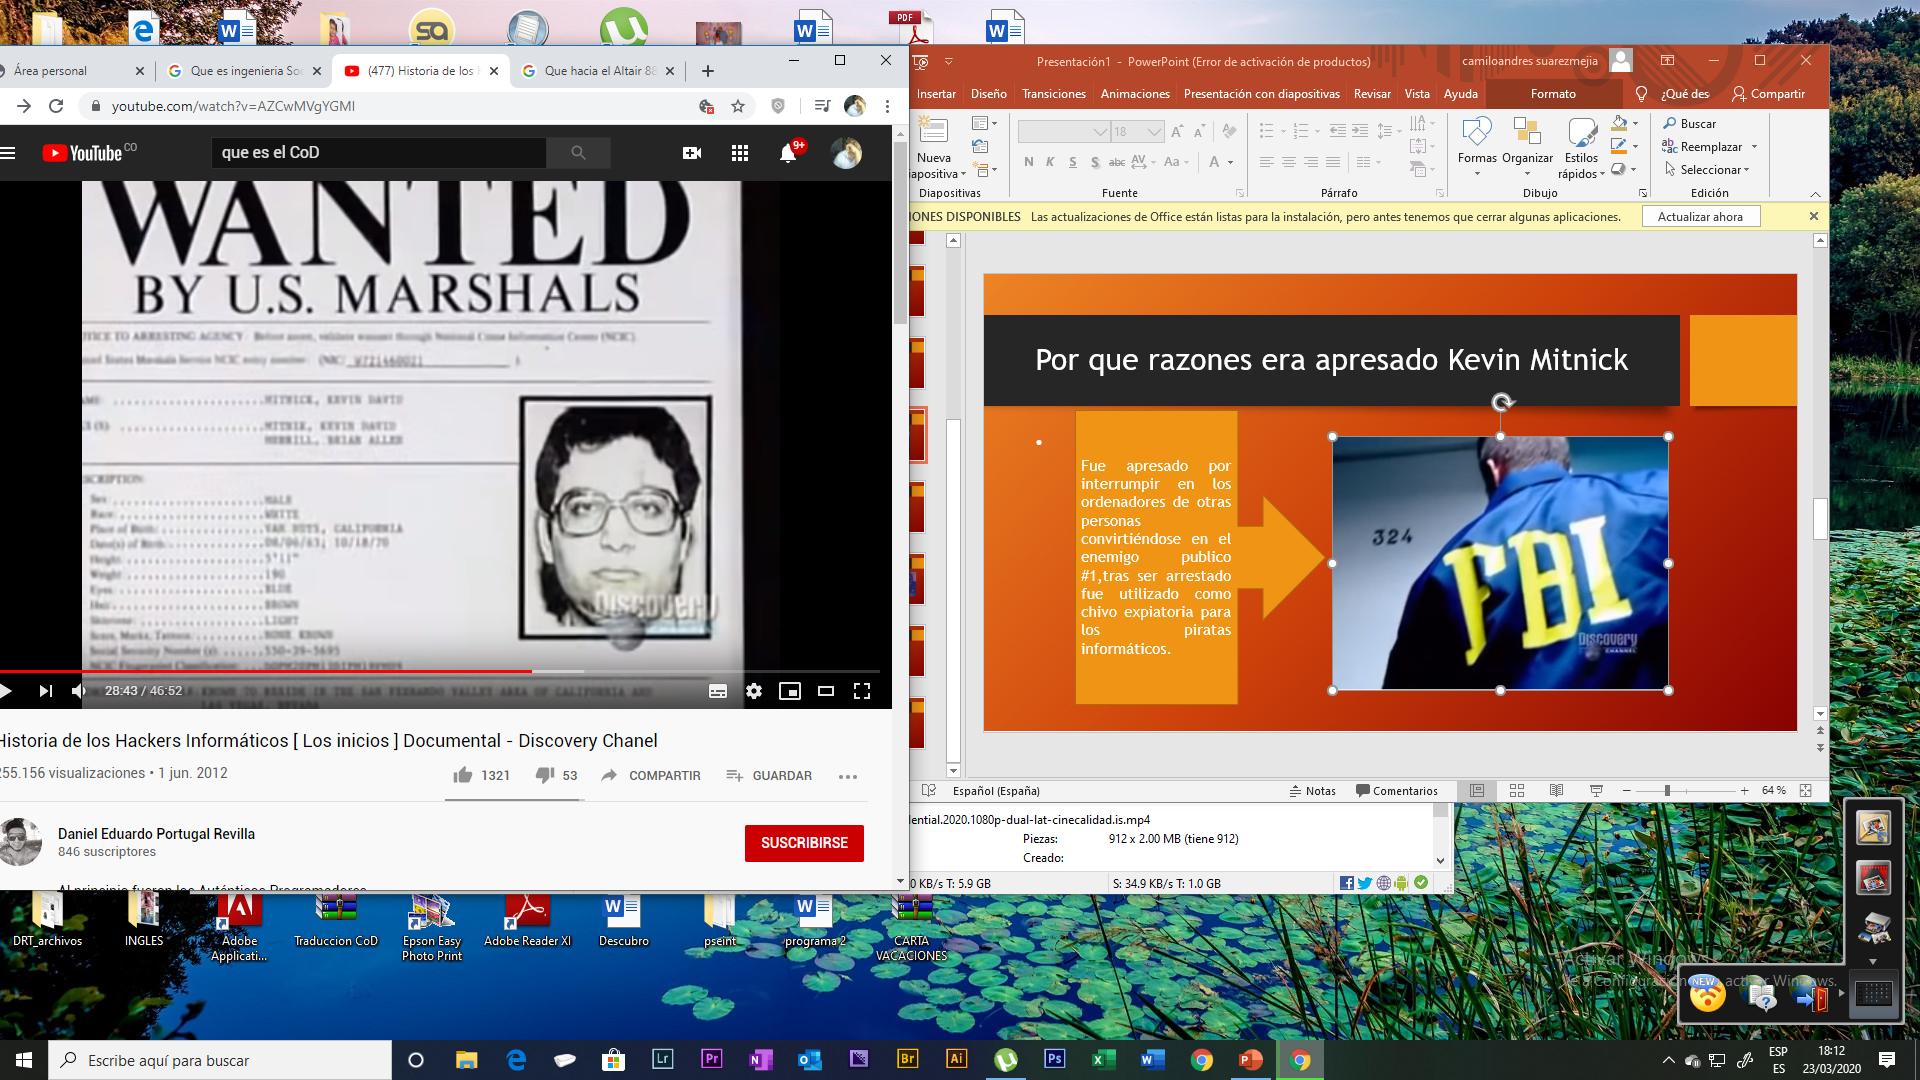Viewport: 1920px width, 1080px height.
Task: Open the Seleccionar dropdown
Action: tap(1708, 170)
